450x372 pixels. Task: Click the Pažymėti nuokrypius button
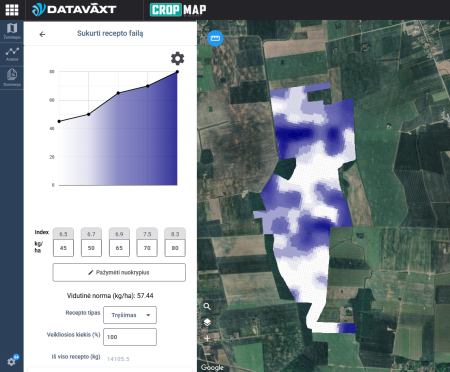119,272
